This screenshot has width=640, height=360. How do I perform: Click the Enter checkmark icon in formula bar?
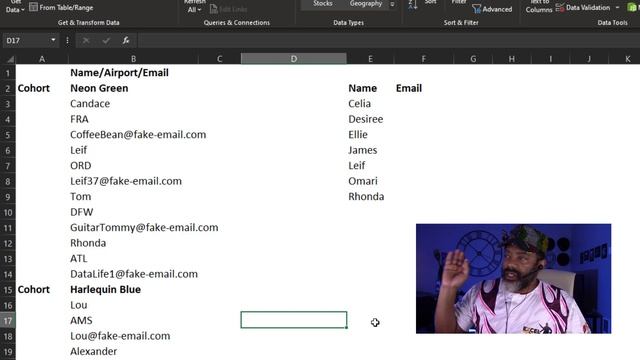tap(106, 40)
